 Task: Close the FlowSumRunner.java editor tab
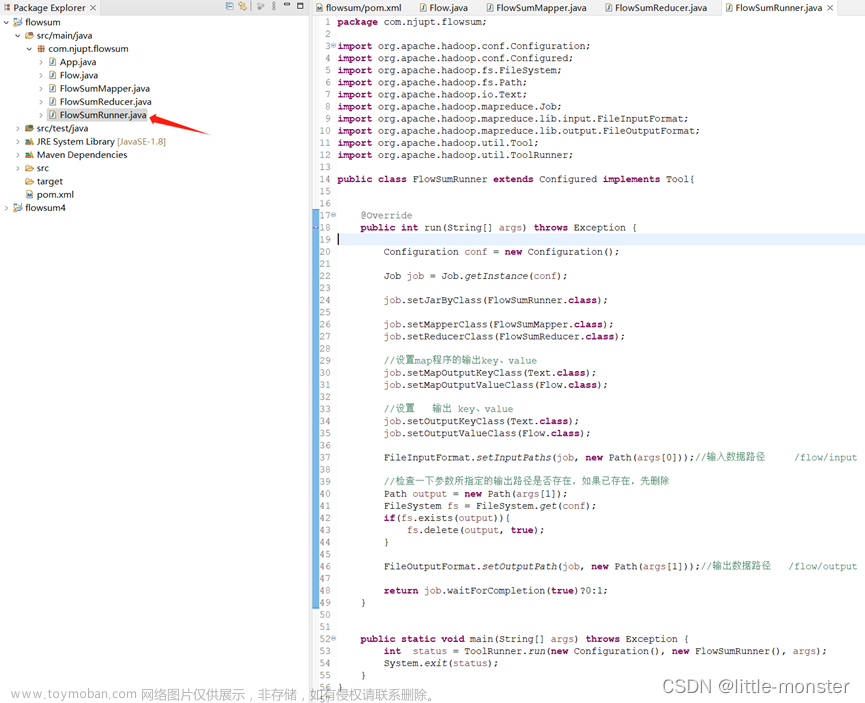830,8
